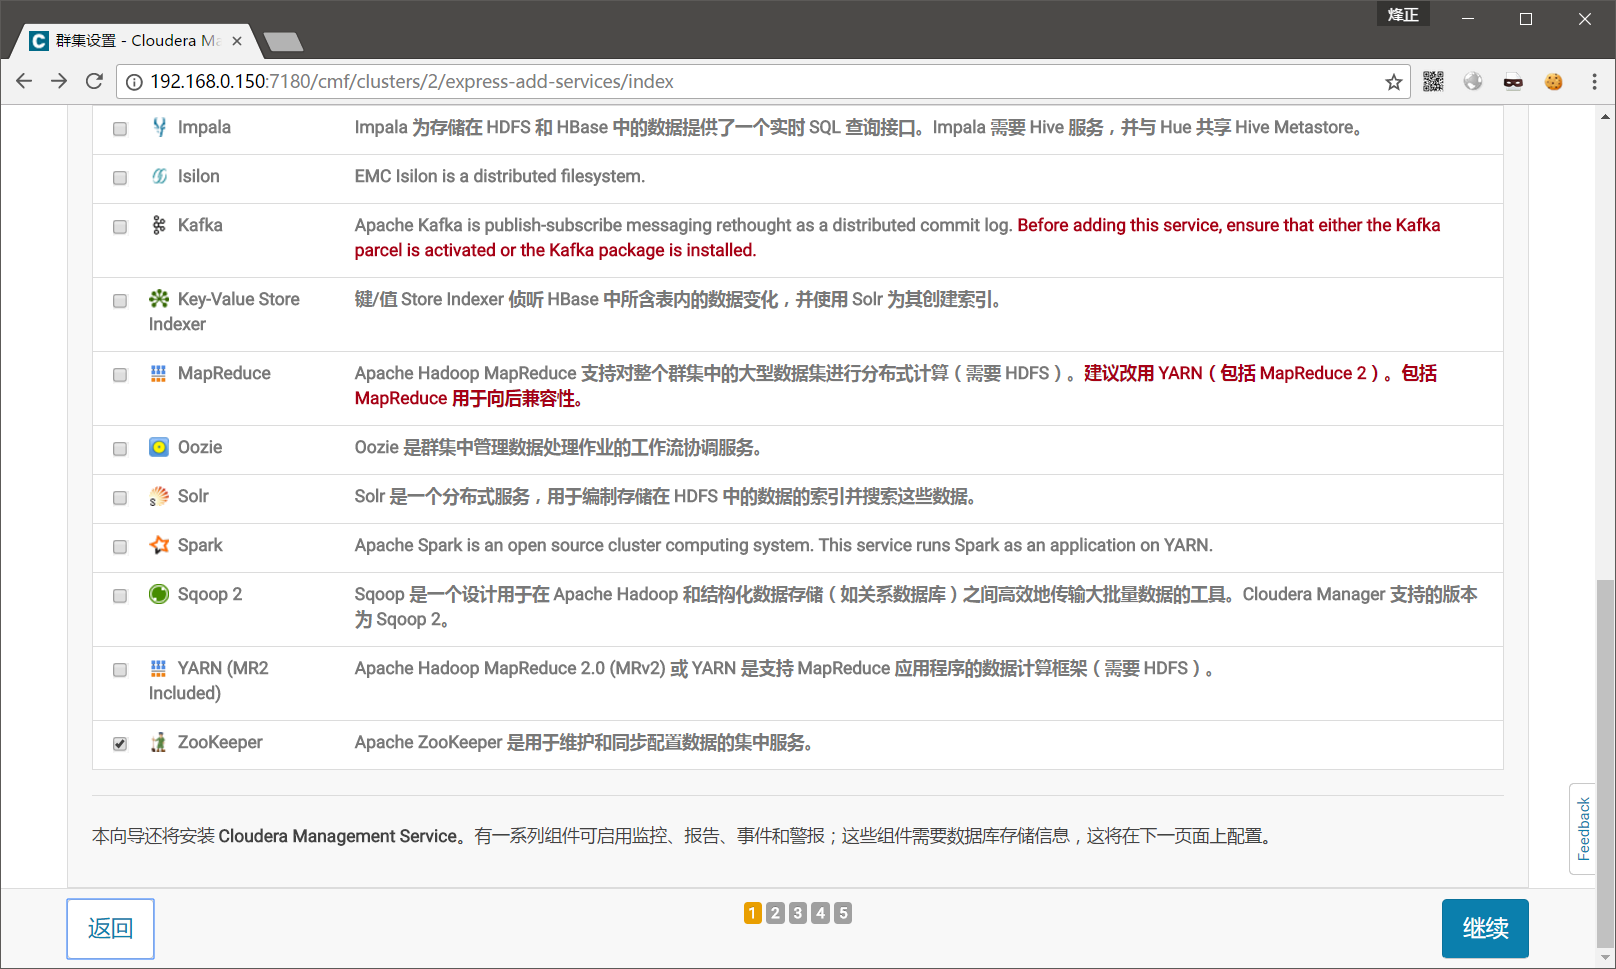Open the incognito-mask extension icon
Viewport: 1616px width, 969px height.
pyautogui.click(x=1513, y=82)
